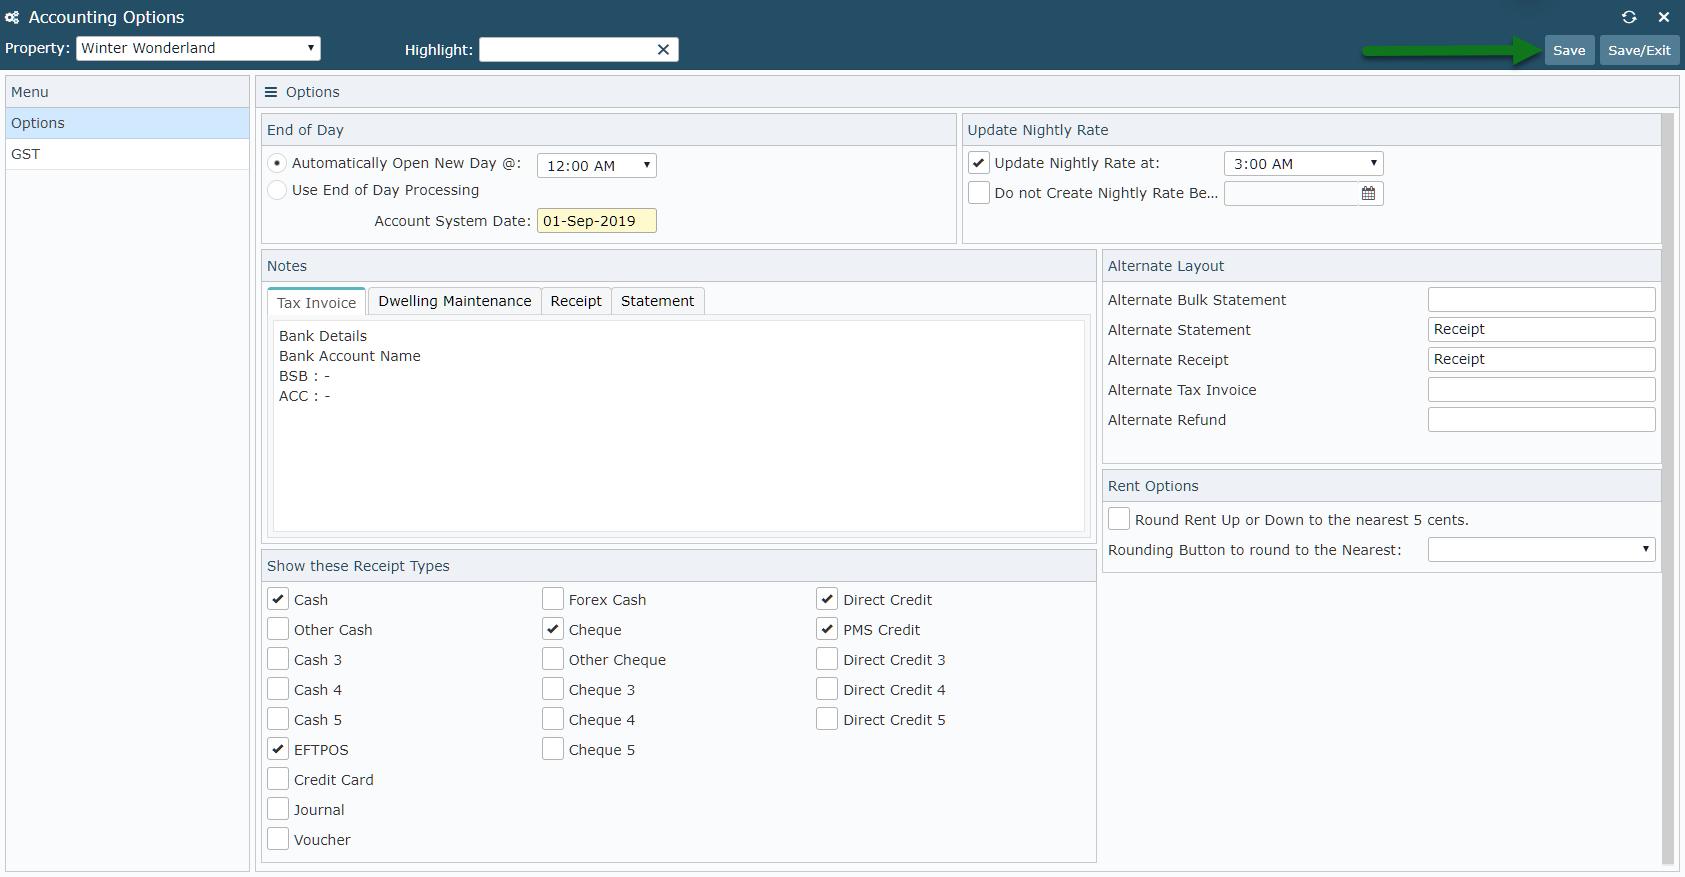This screenshot has height=877, width=1685.
Task: Uncheck the EFTPOS receipt type
Action: click(x=278, y=749)
